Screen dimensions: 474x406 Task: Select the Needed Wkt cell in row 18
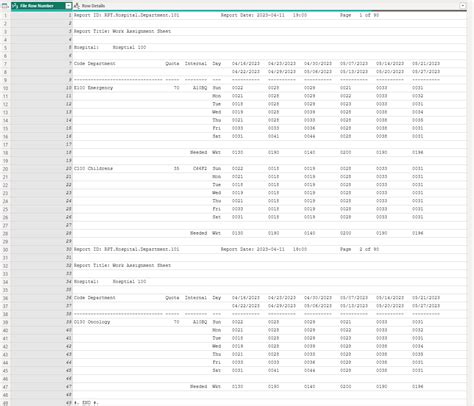270,152
